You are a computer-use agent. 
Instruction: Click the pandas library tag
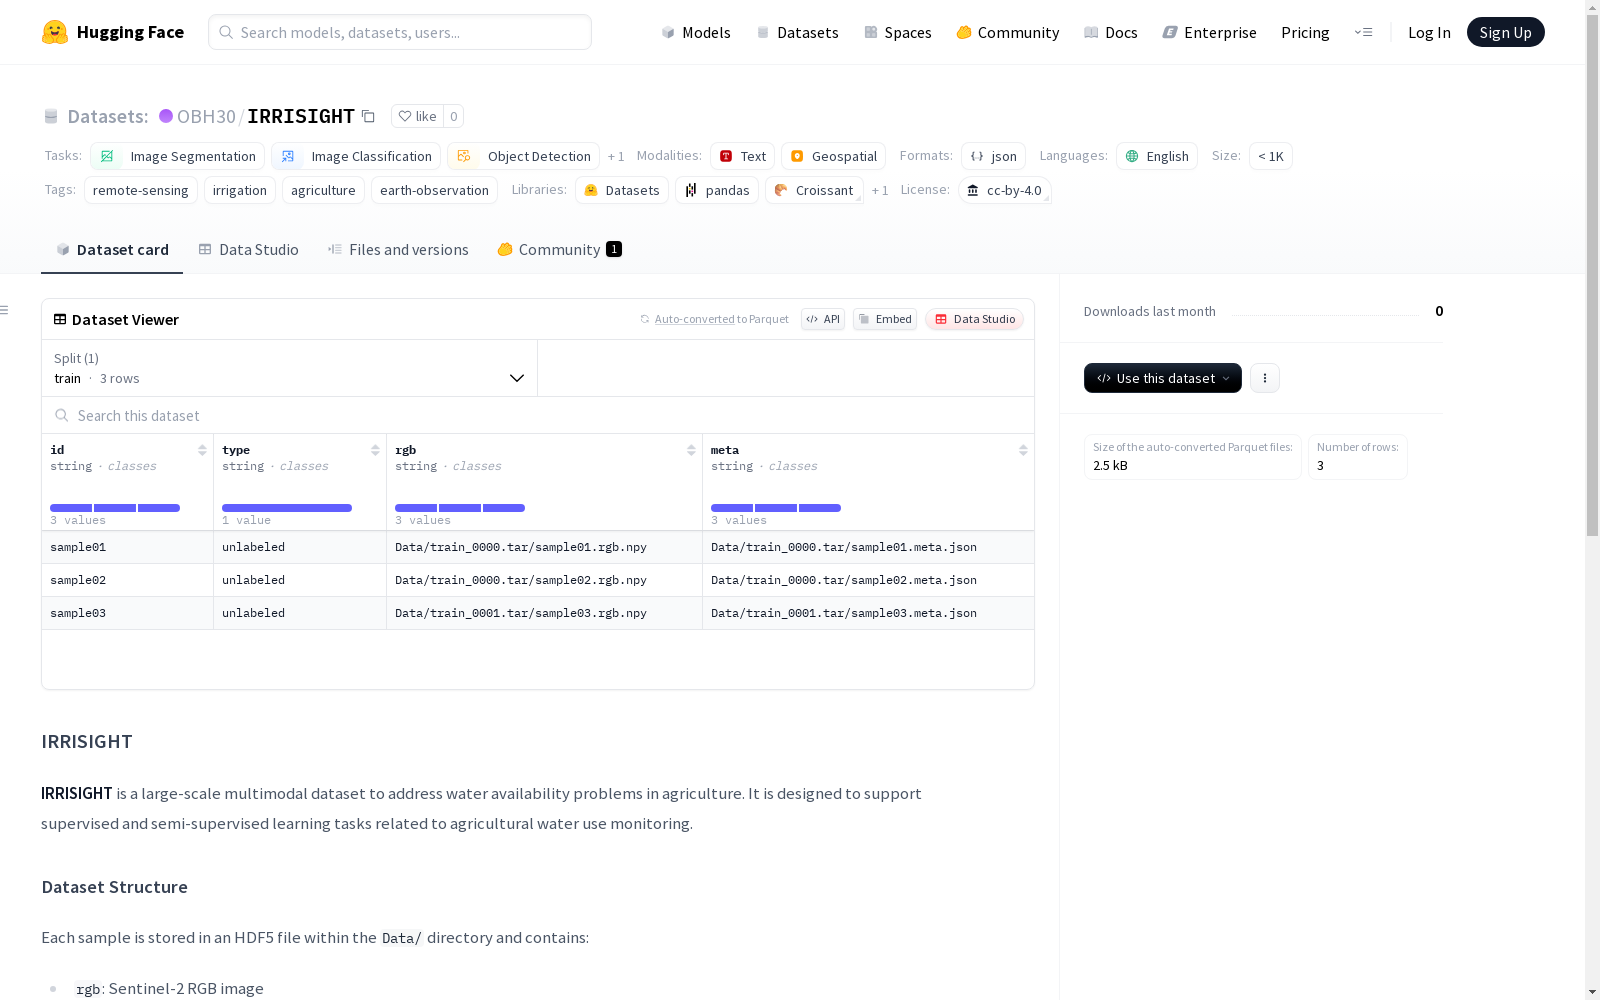tap(717, 190)
